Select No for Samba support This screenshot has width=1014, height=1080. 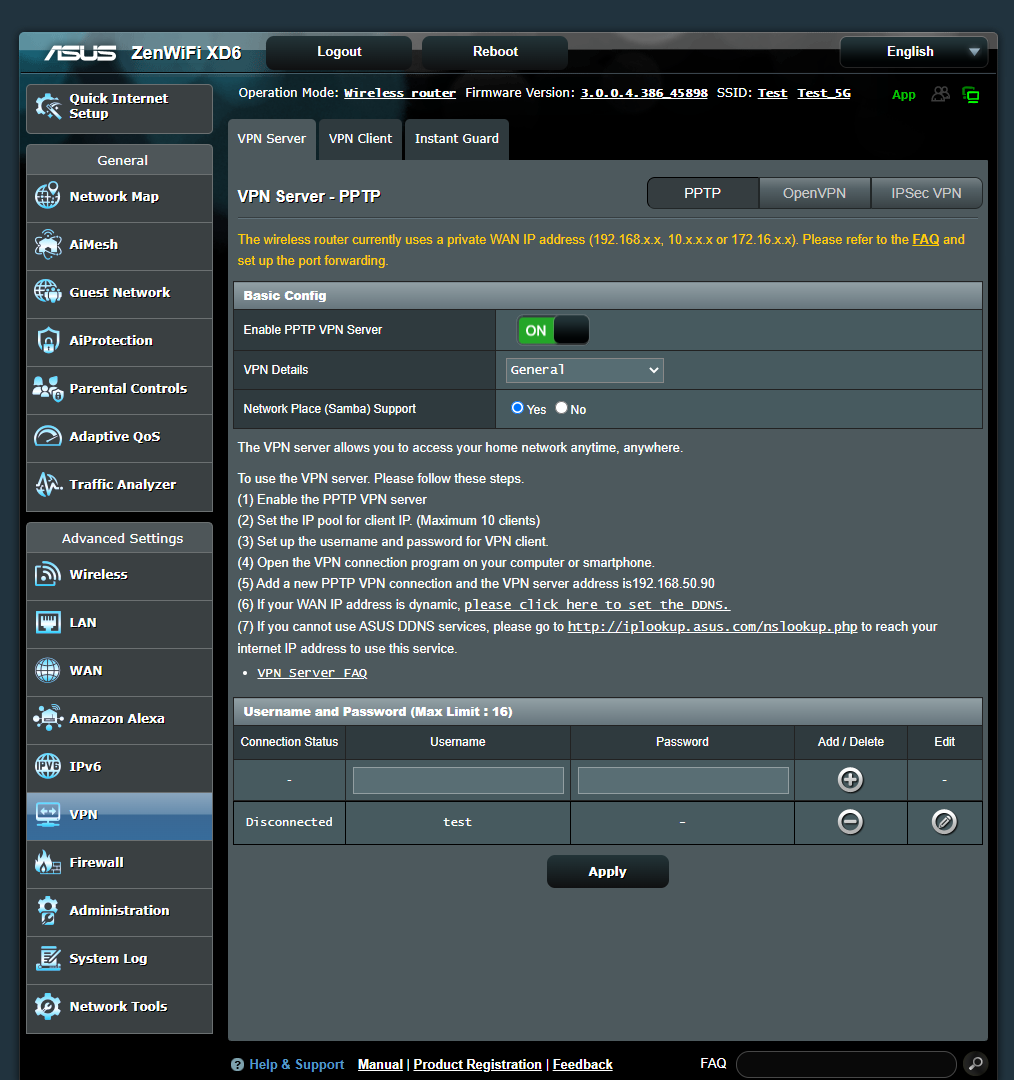(561, 408)
